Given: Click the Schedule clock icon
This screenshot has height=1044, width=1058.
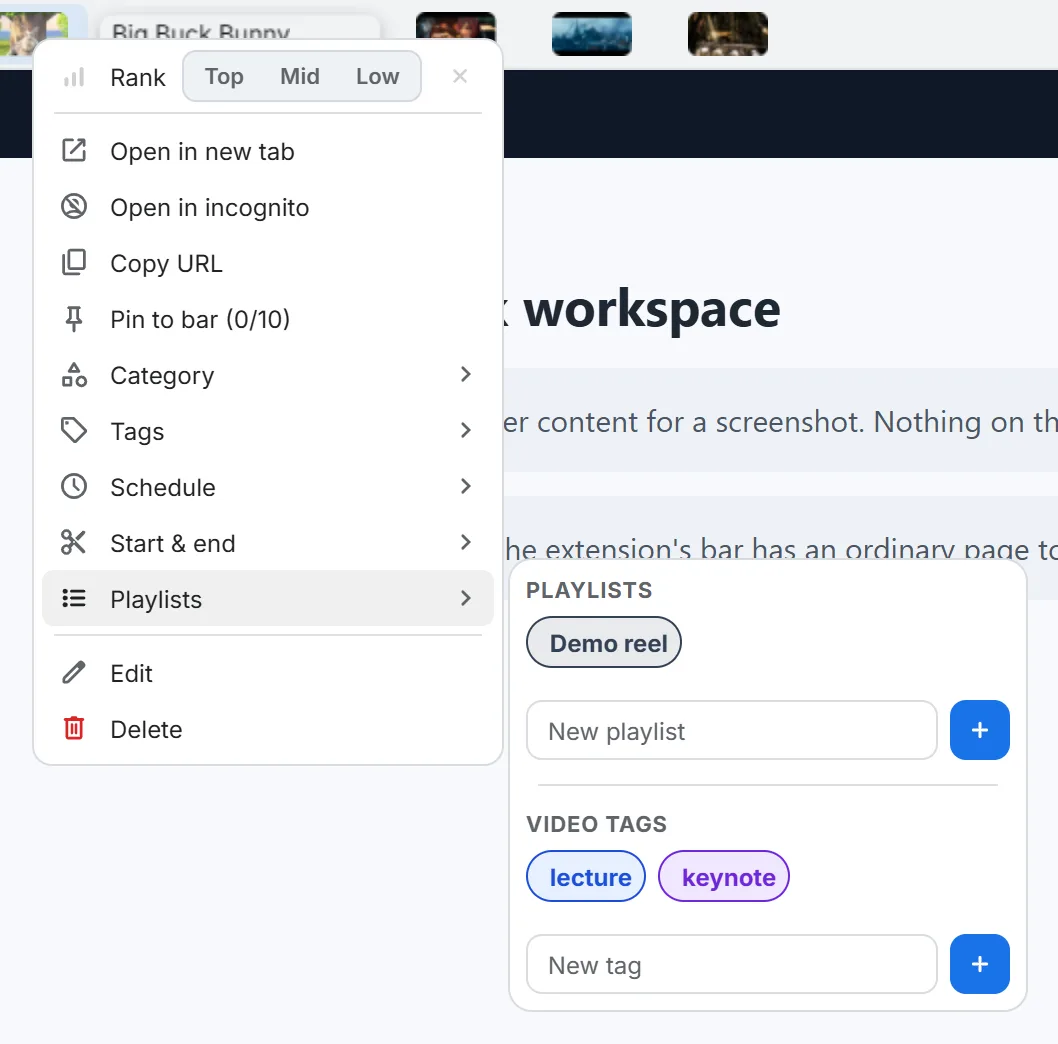Looking at the screenshot, I should pyautogui.click(x=74, y=487).
